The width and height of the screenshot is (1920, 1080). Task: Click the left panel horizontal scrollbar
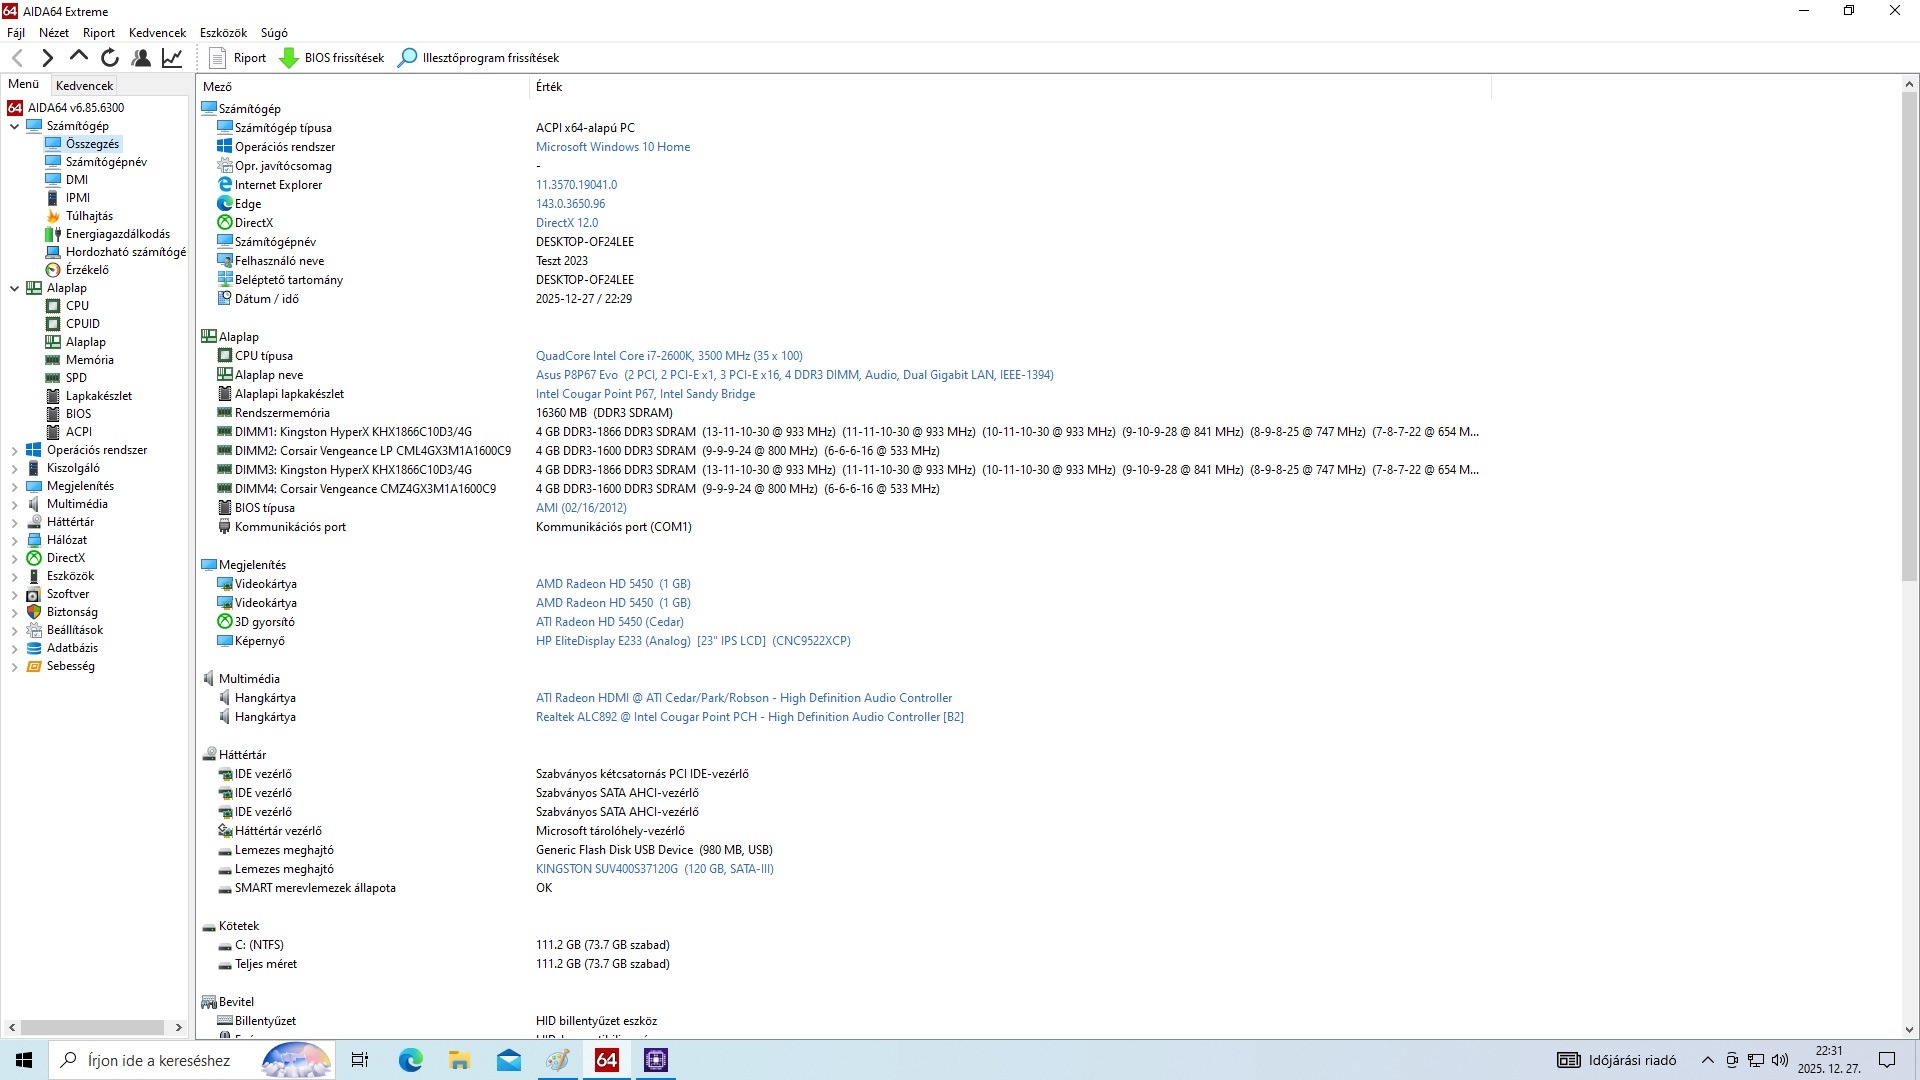(92, 1027)
